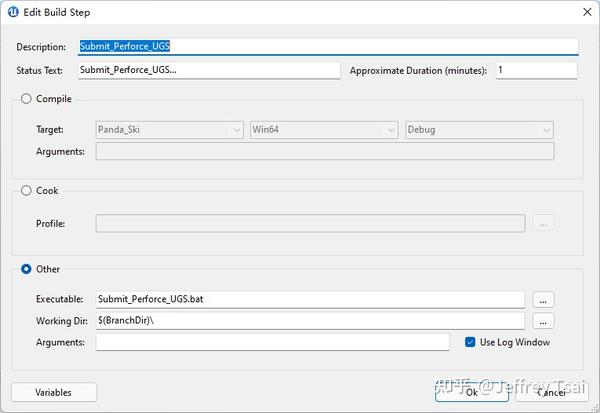
Task: Open the Variables button
Action: point(53,392)
